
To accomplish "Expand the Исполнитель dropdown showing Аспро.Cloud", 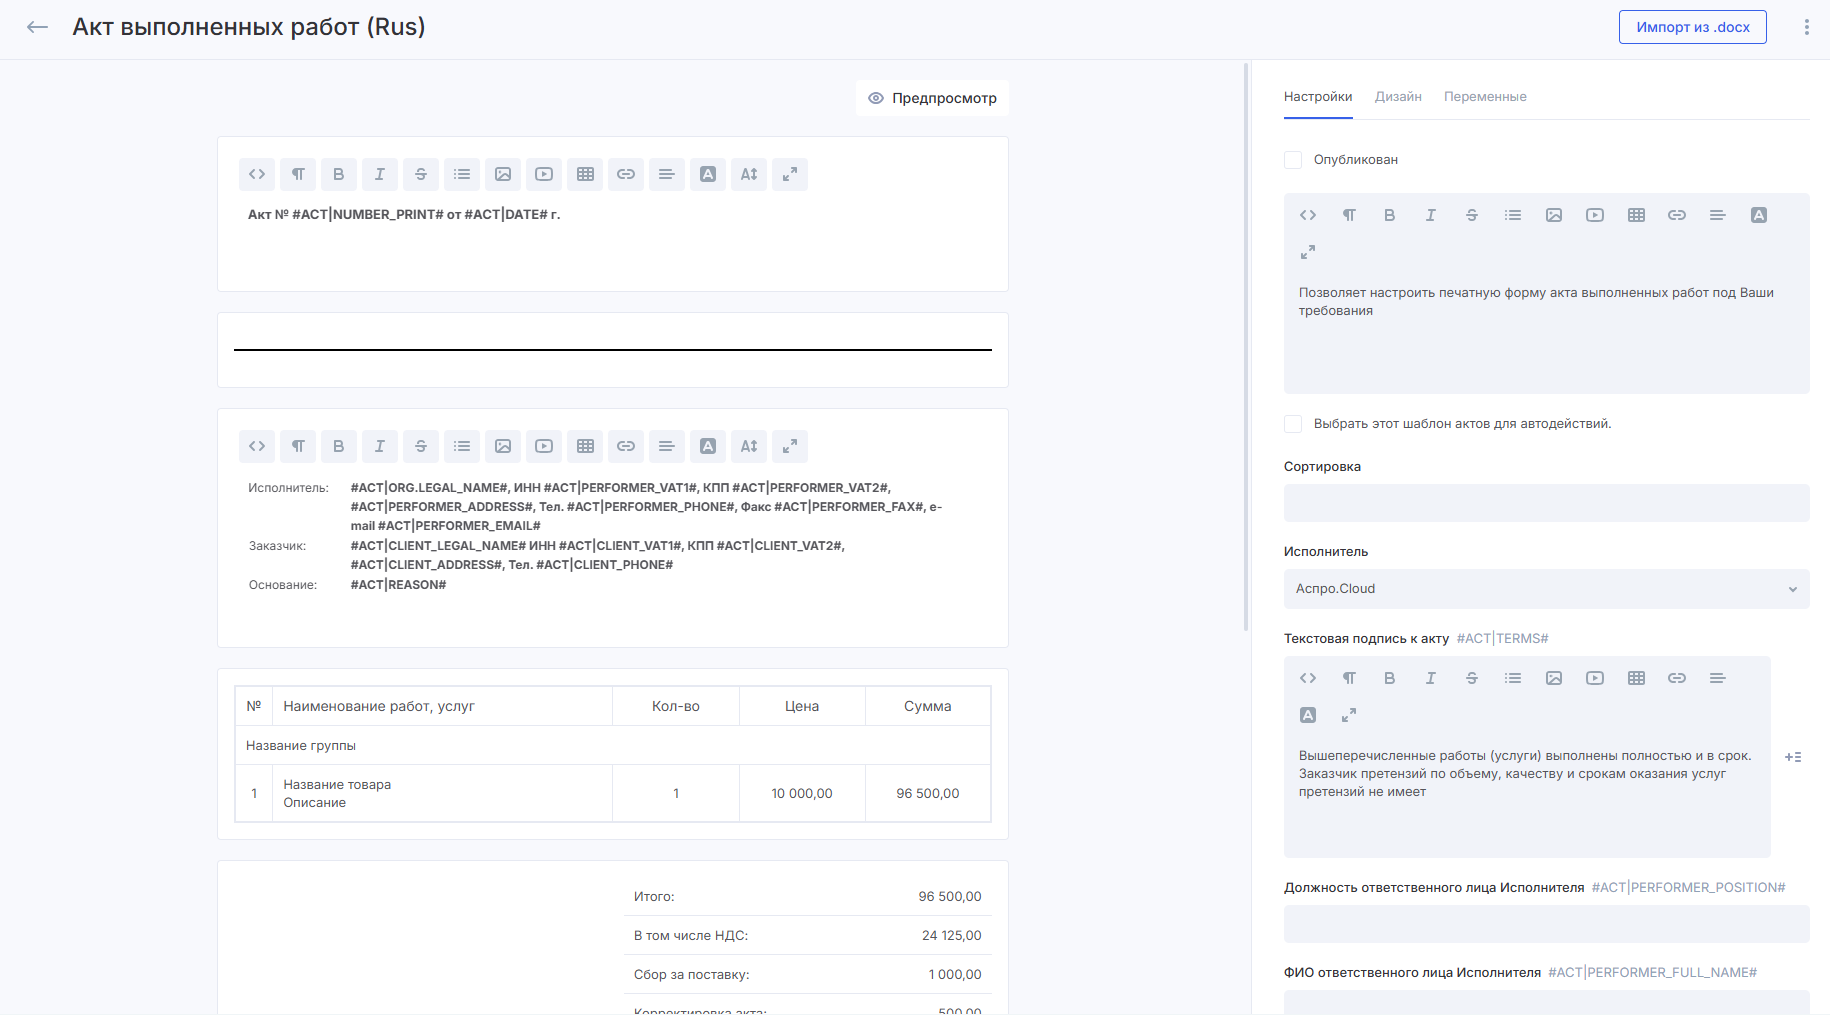I will pyautogui.click(x=1546, y=589).
